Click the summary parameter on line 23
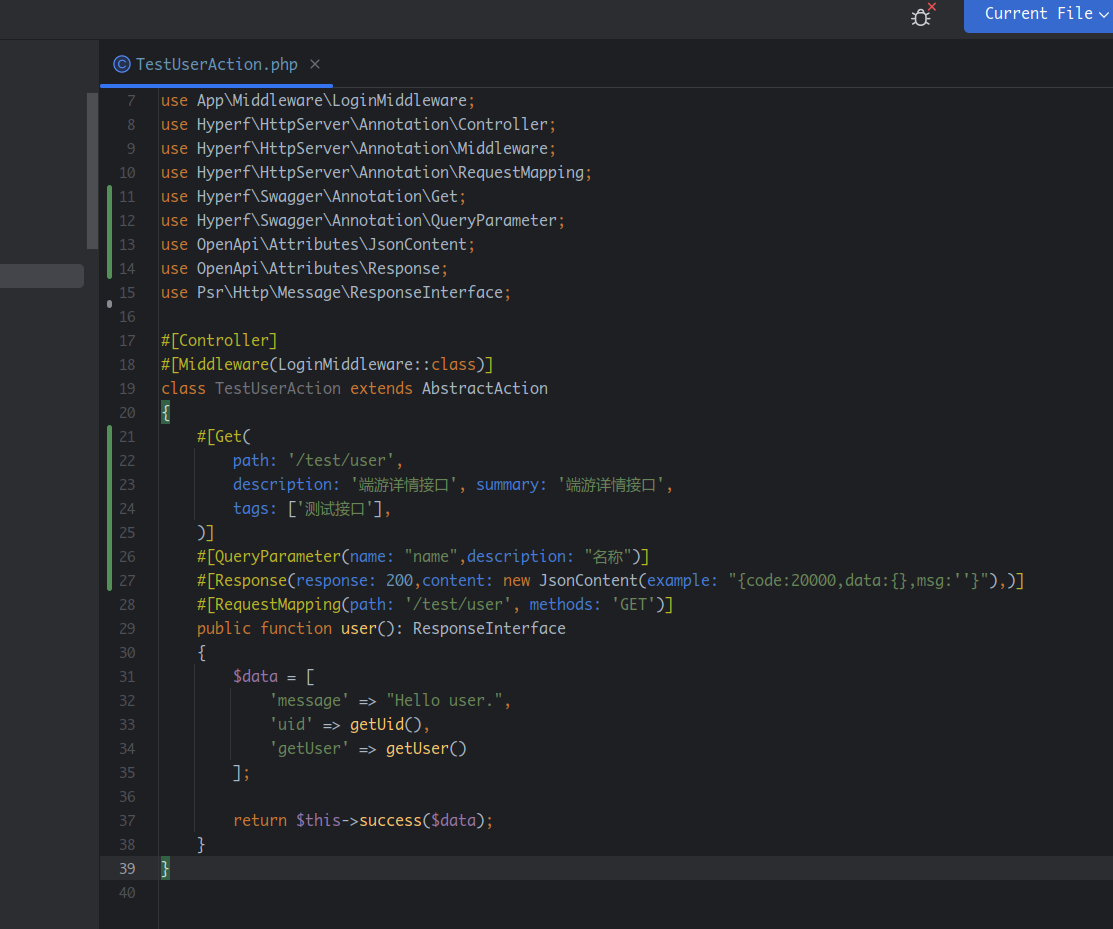The width and height of the screenshot is (1113, 929). (x=511, y=485)
